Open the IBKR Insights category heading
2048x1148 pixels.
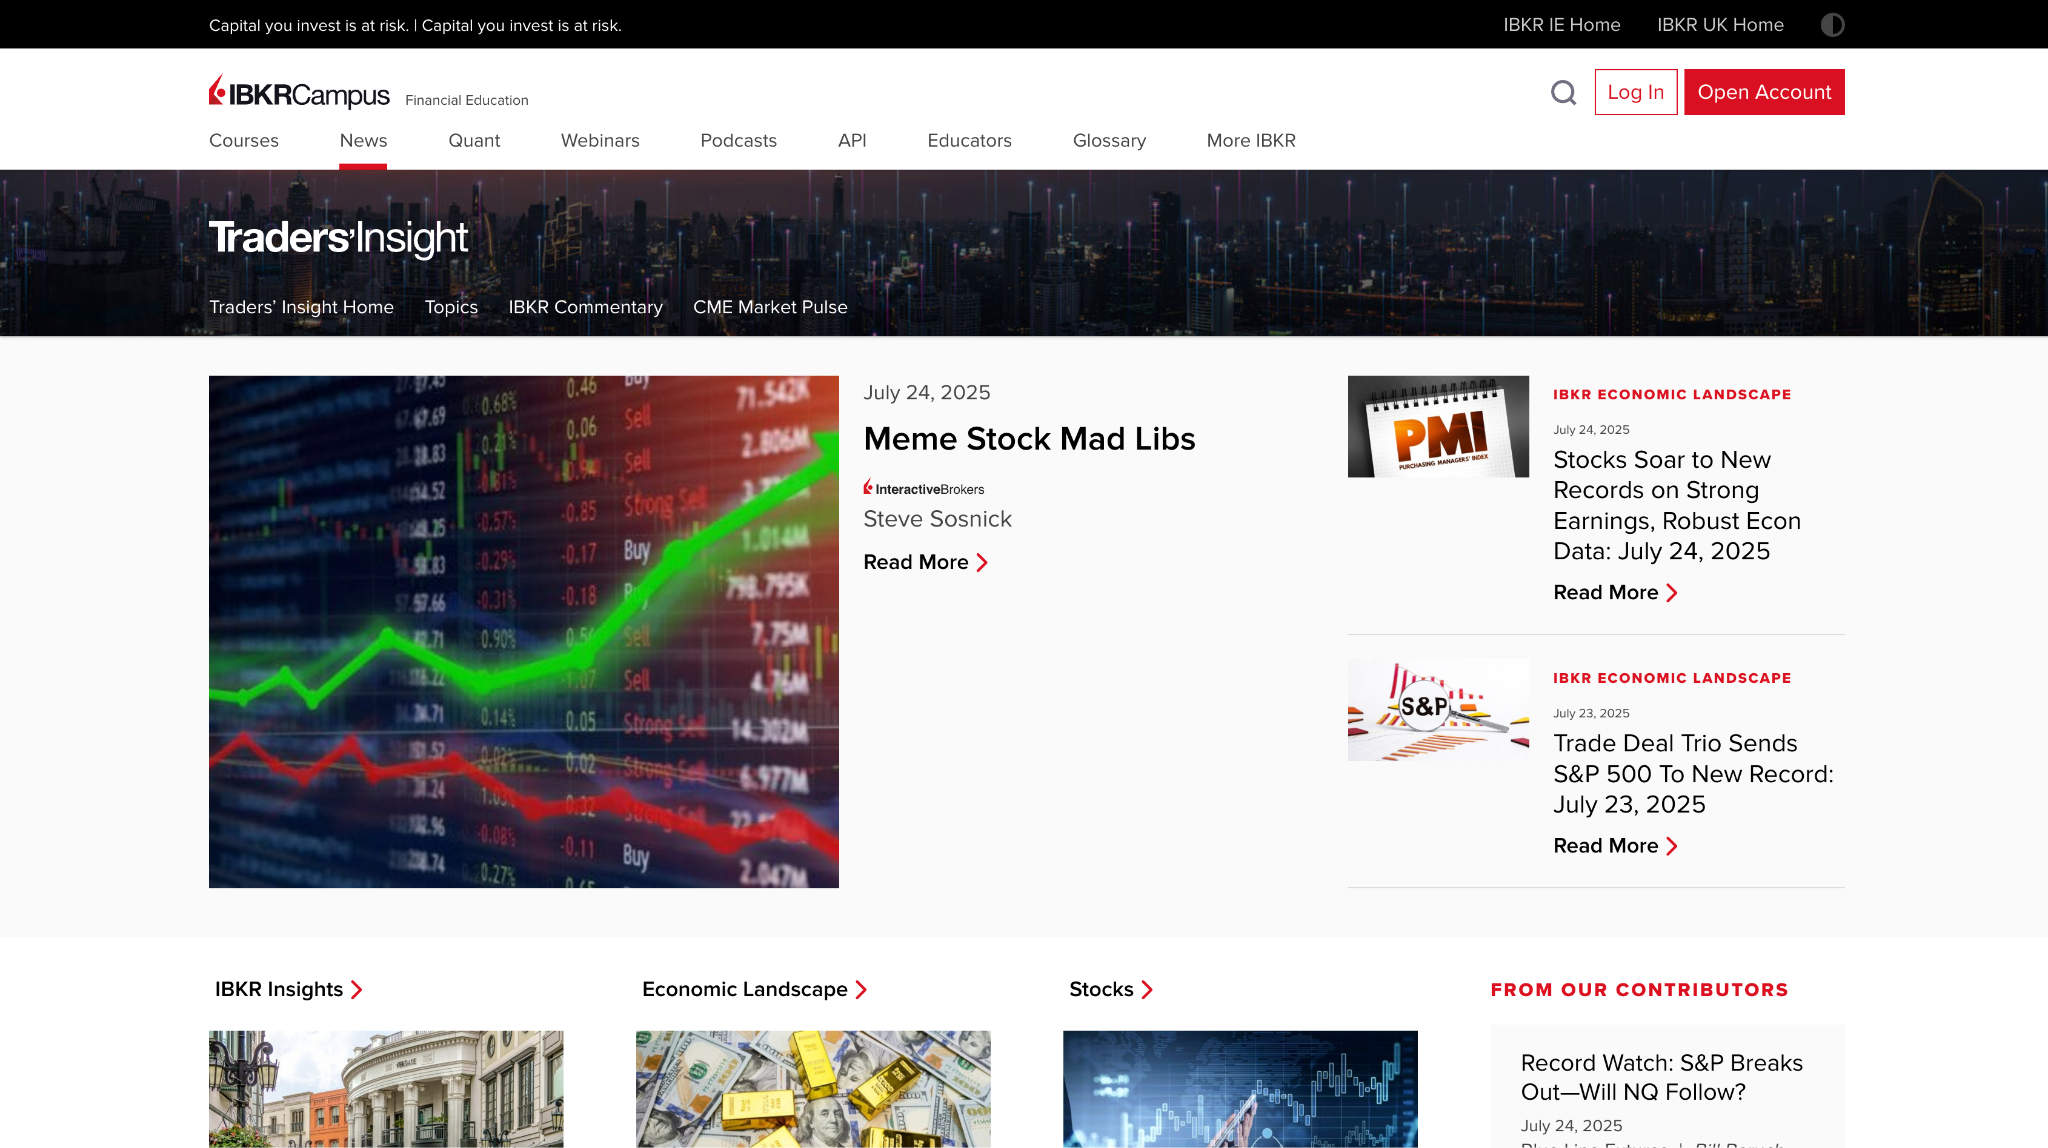click(288, 989)
